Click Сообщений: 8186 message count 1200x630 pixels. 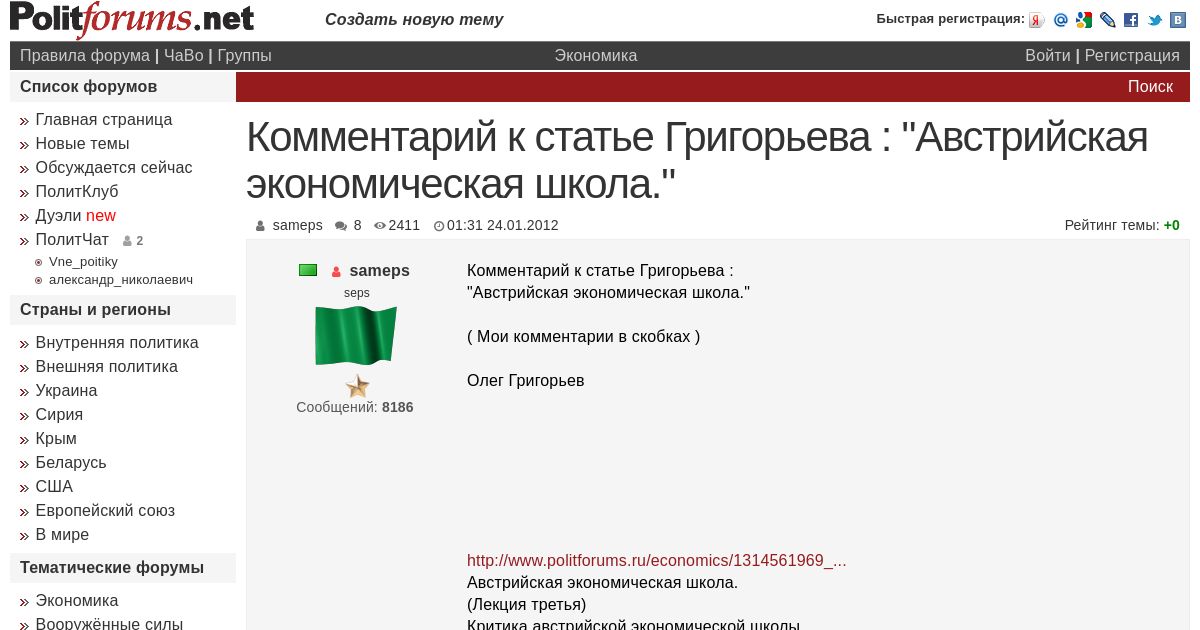[x=355, y=408]
